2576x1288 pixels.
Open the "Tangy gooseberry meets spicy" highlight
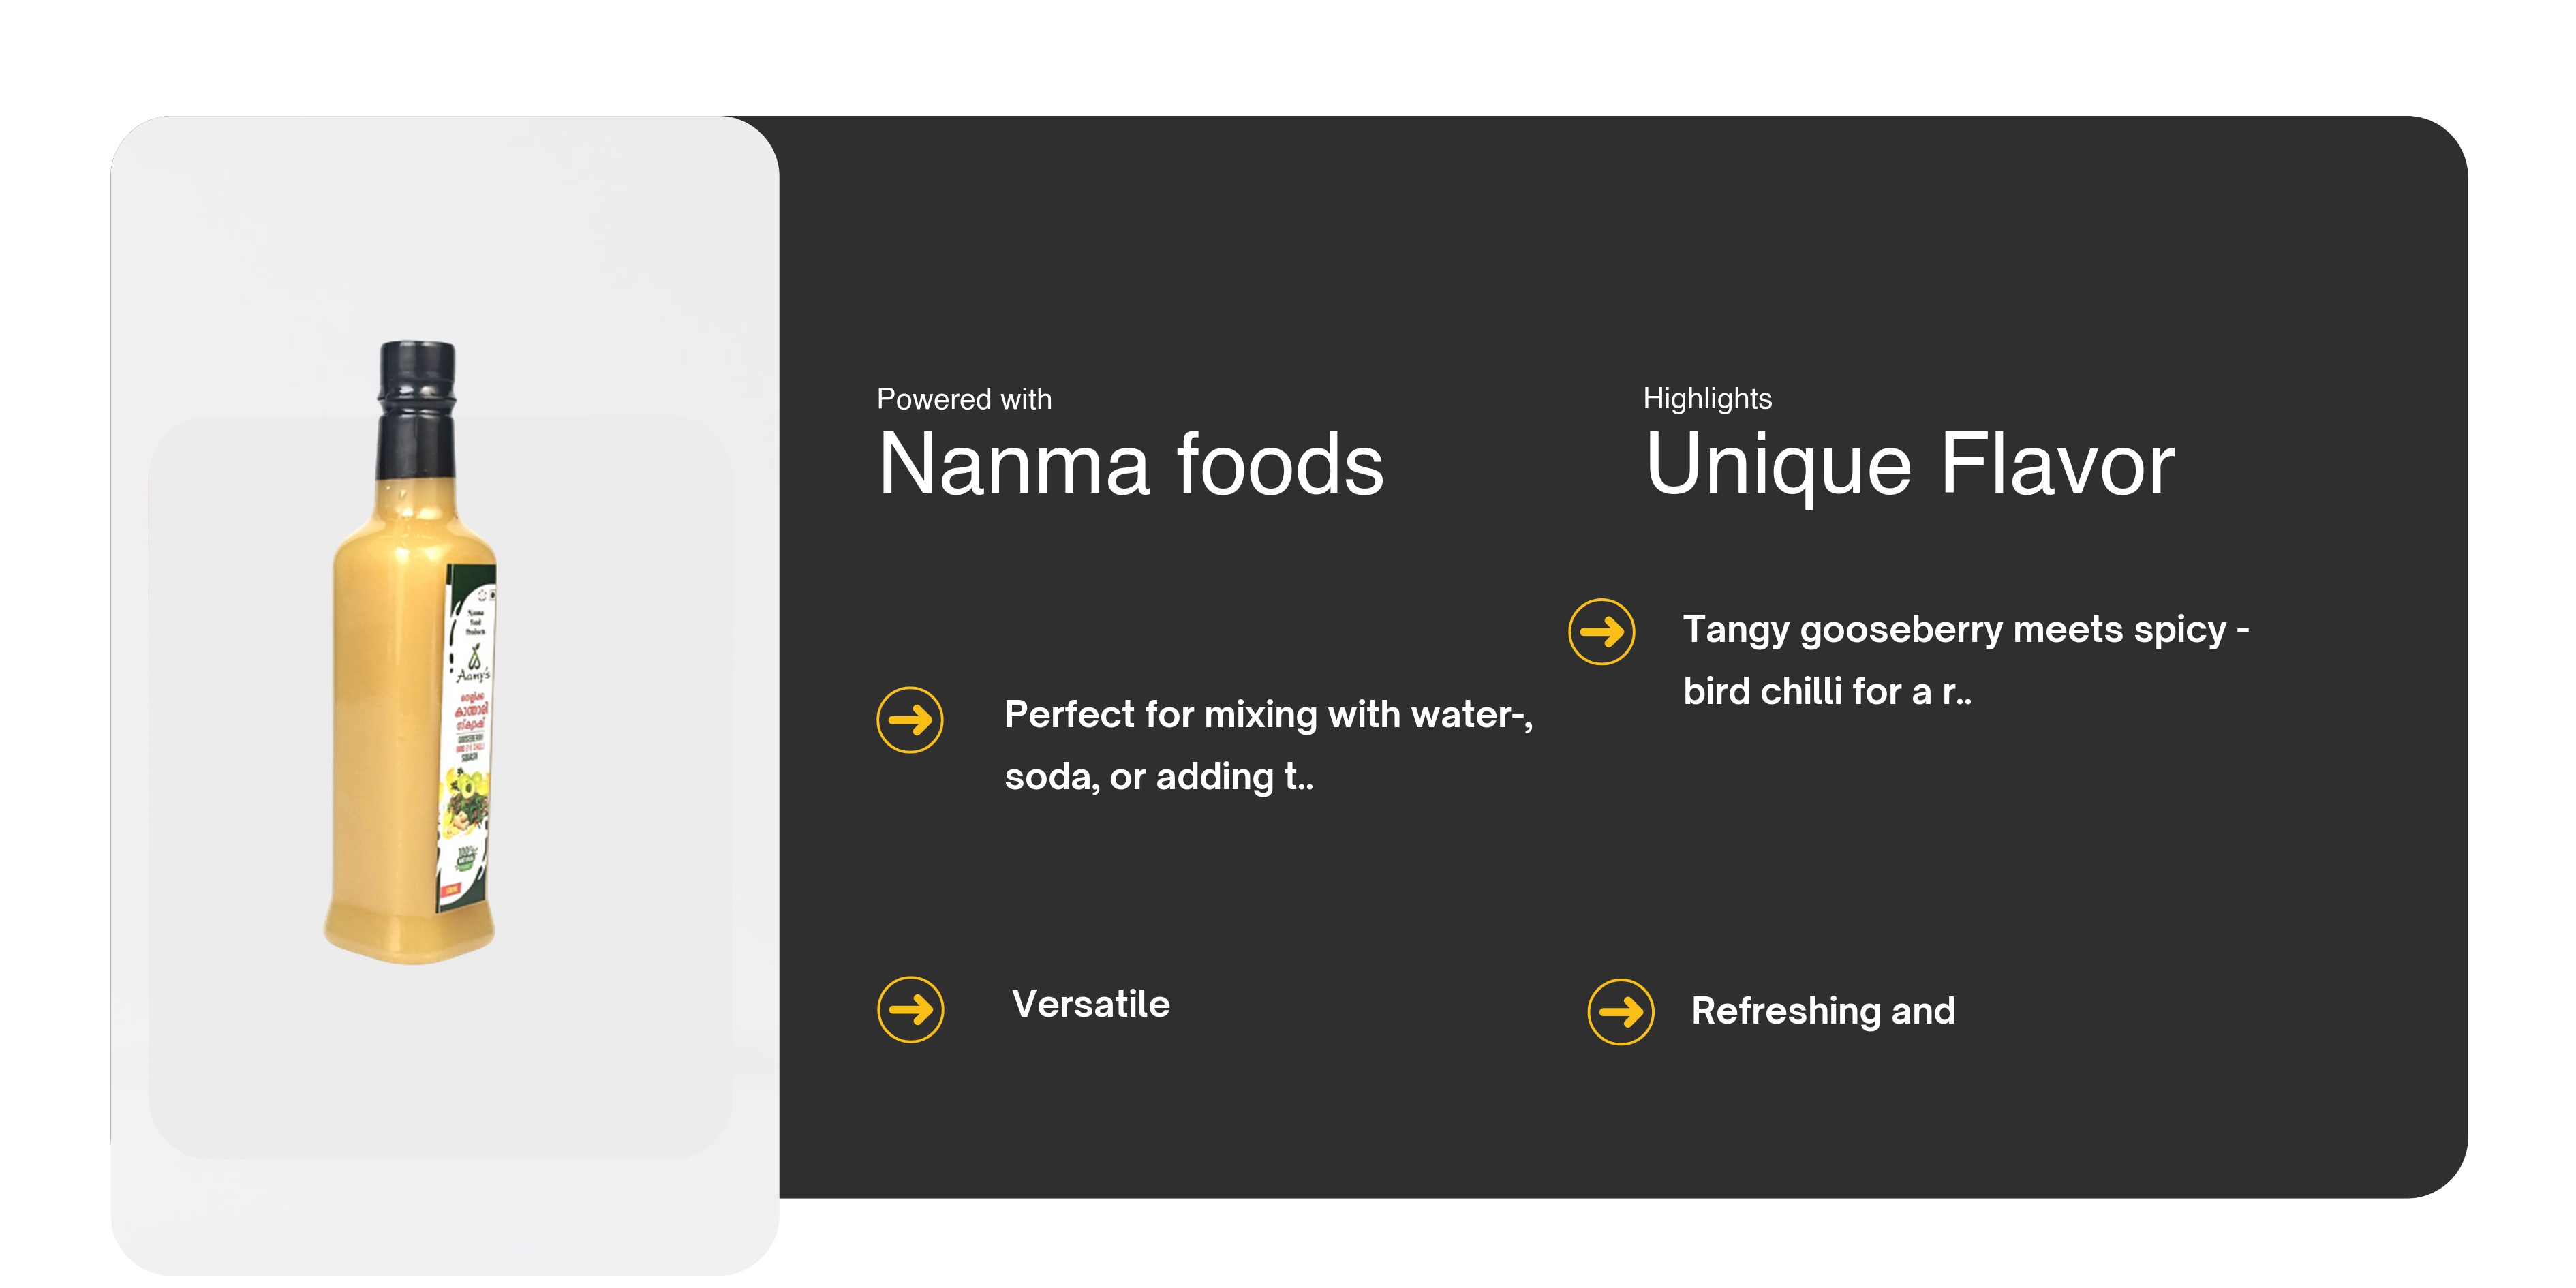1966,630
